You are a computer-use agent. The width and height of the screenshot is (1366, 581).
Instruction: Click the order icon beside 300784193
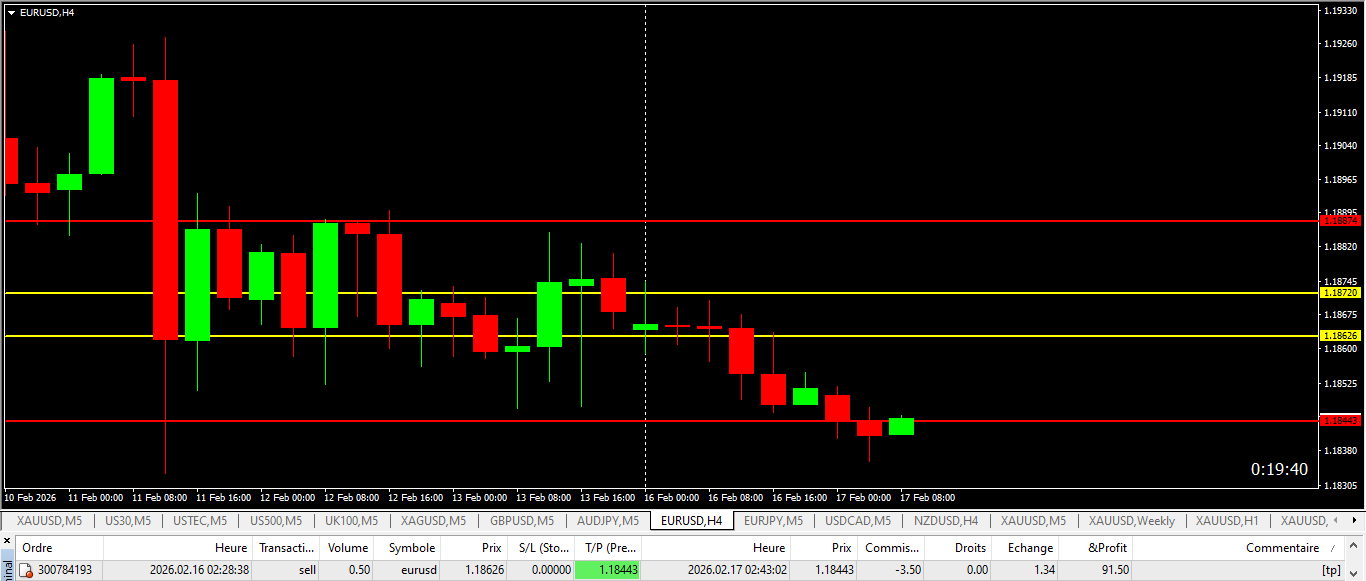tap(28, 570)
